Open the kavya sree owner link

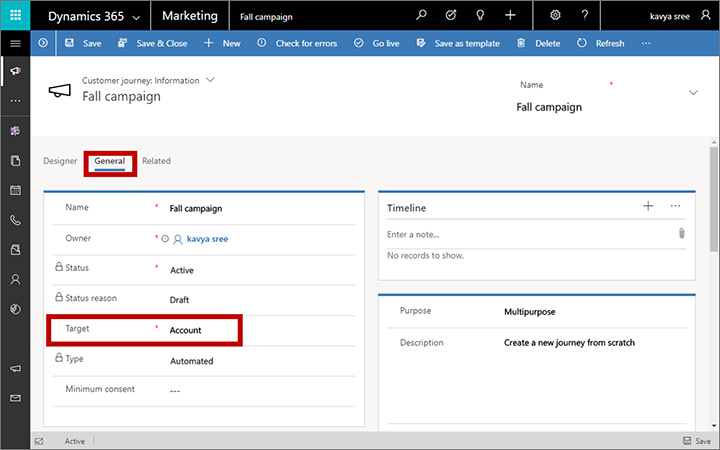coord(207,239)
